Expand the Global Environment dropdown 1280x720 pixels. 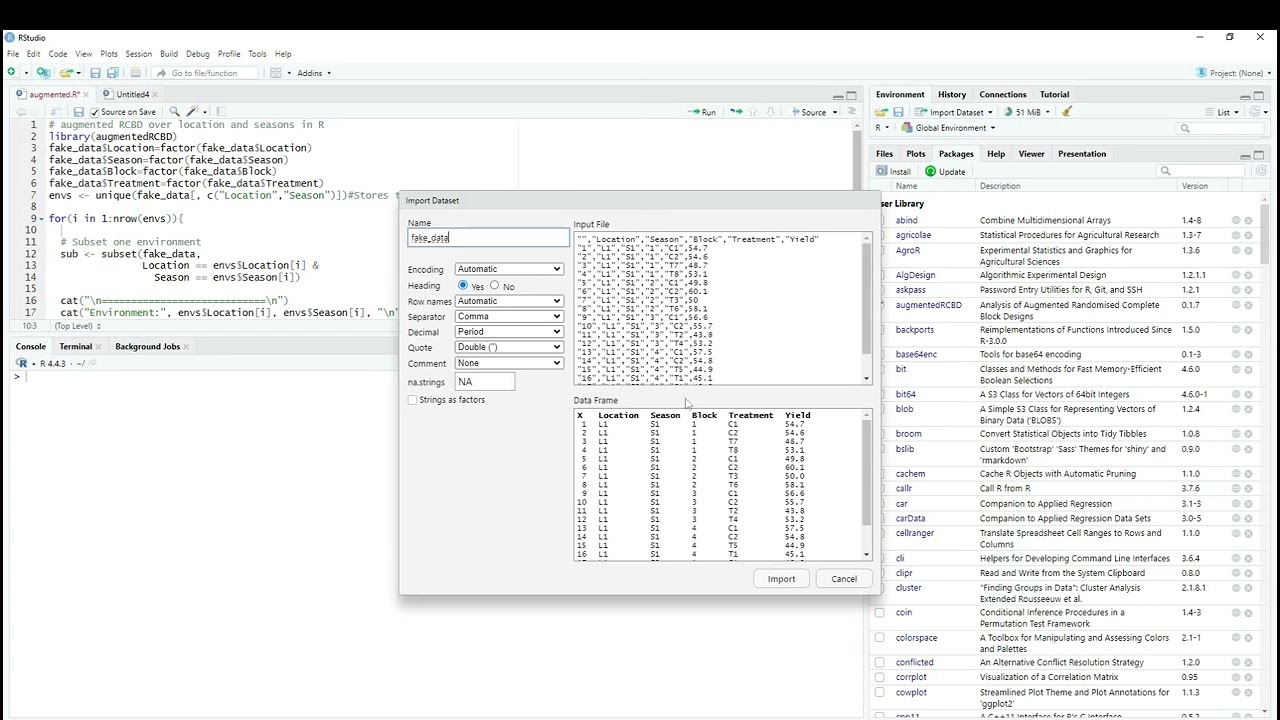[x=947, y=128]
